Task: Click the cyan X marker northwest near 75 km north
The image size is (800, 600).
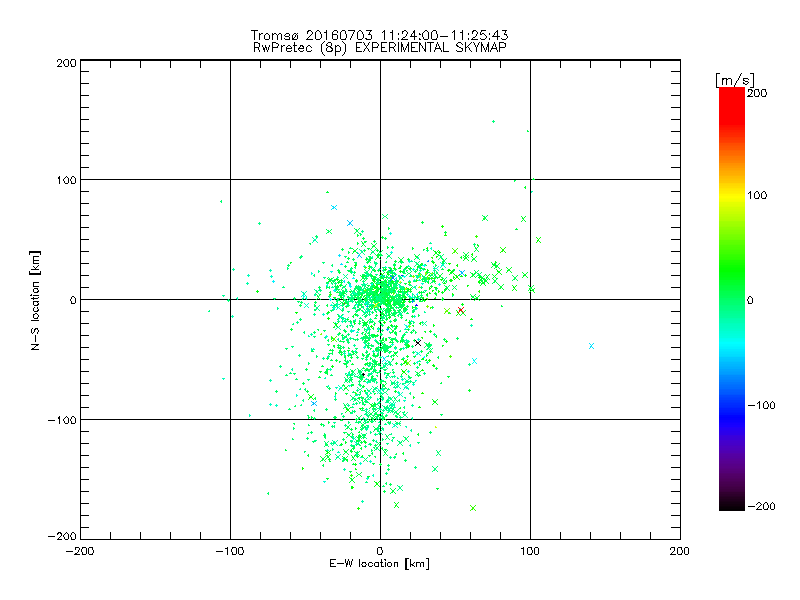Action: click(x=334, y=208)
